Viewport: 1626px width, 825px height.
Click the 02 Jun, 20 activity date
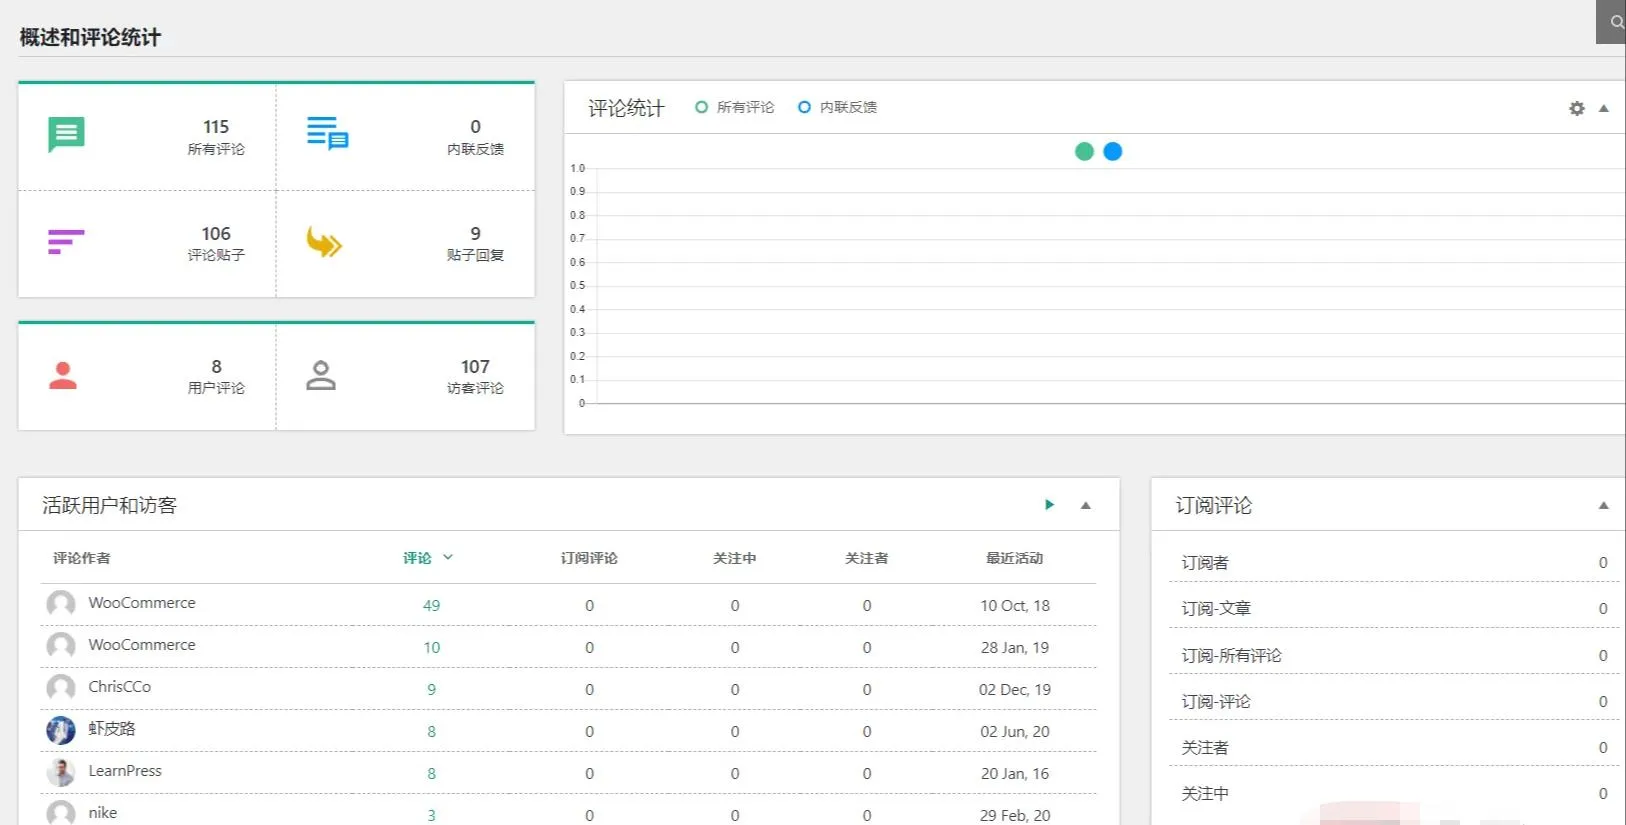point(1015,732)
